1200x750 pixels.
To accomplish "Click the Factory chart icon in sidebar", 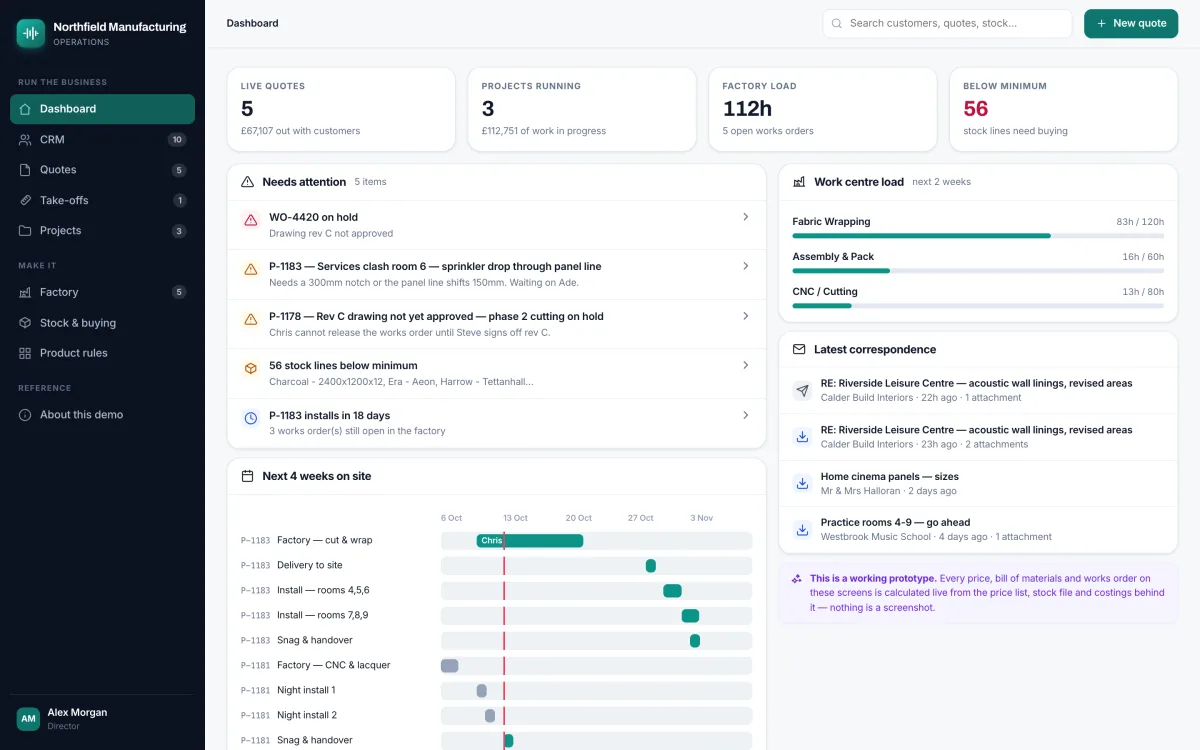I will (x=25, y=292).
